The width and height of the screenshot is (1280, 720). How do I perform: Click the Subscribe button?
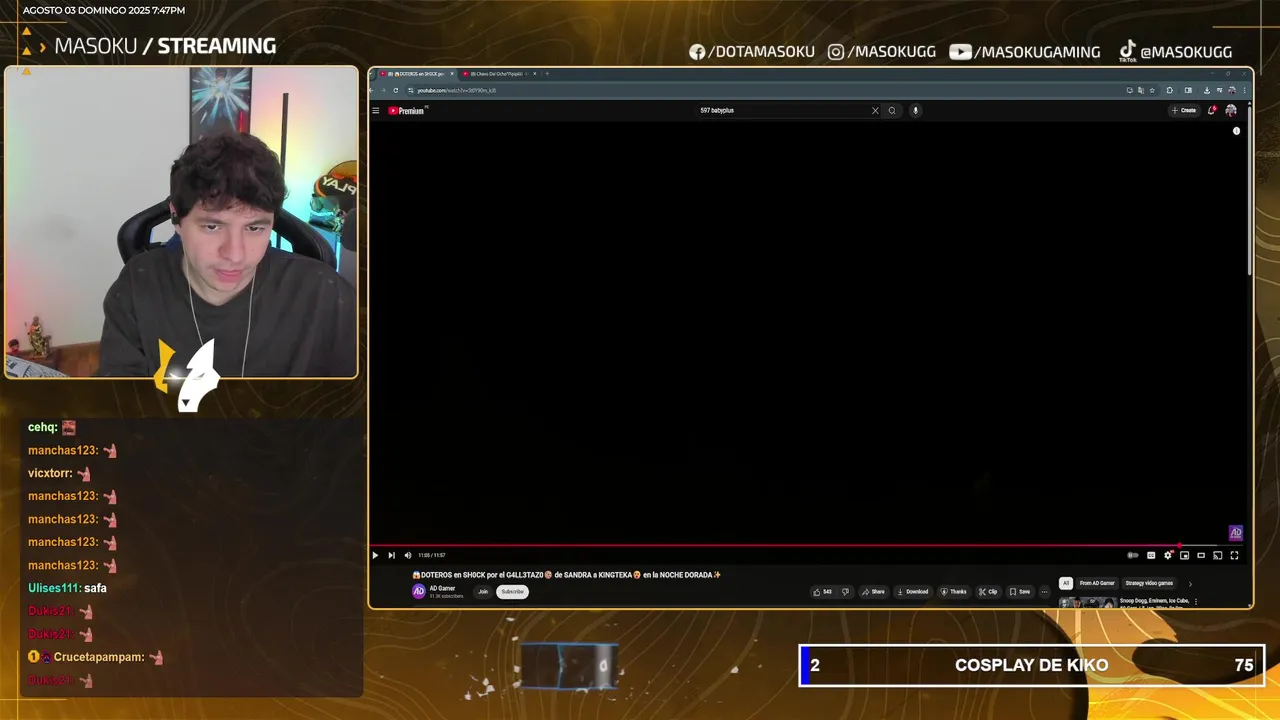512,591
